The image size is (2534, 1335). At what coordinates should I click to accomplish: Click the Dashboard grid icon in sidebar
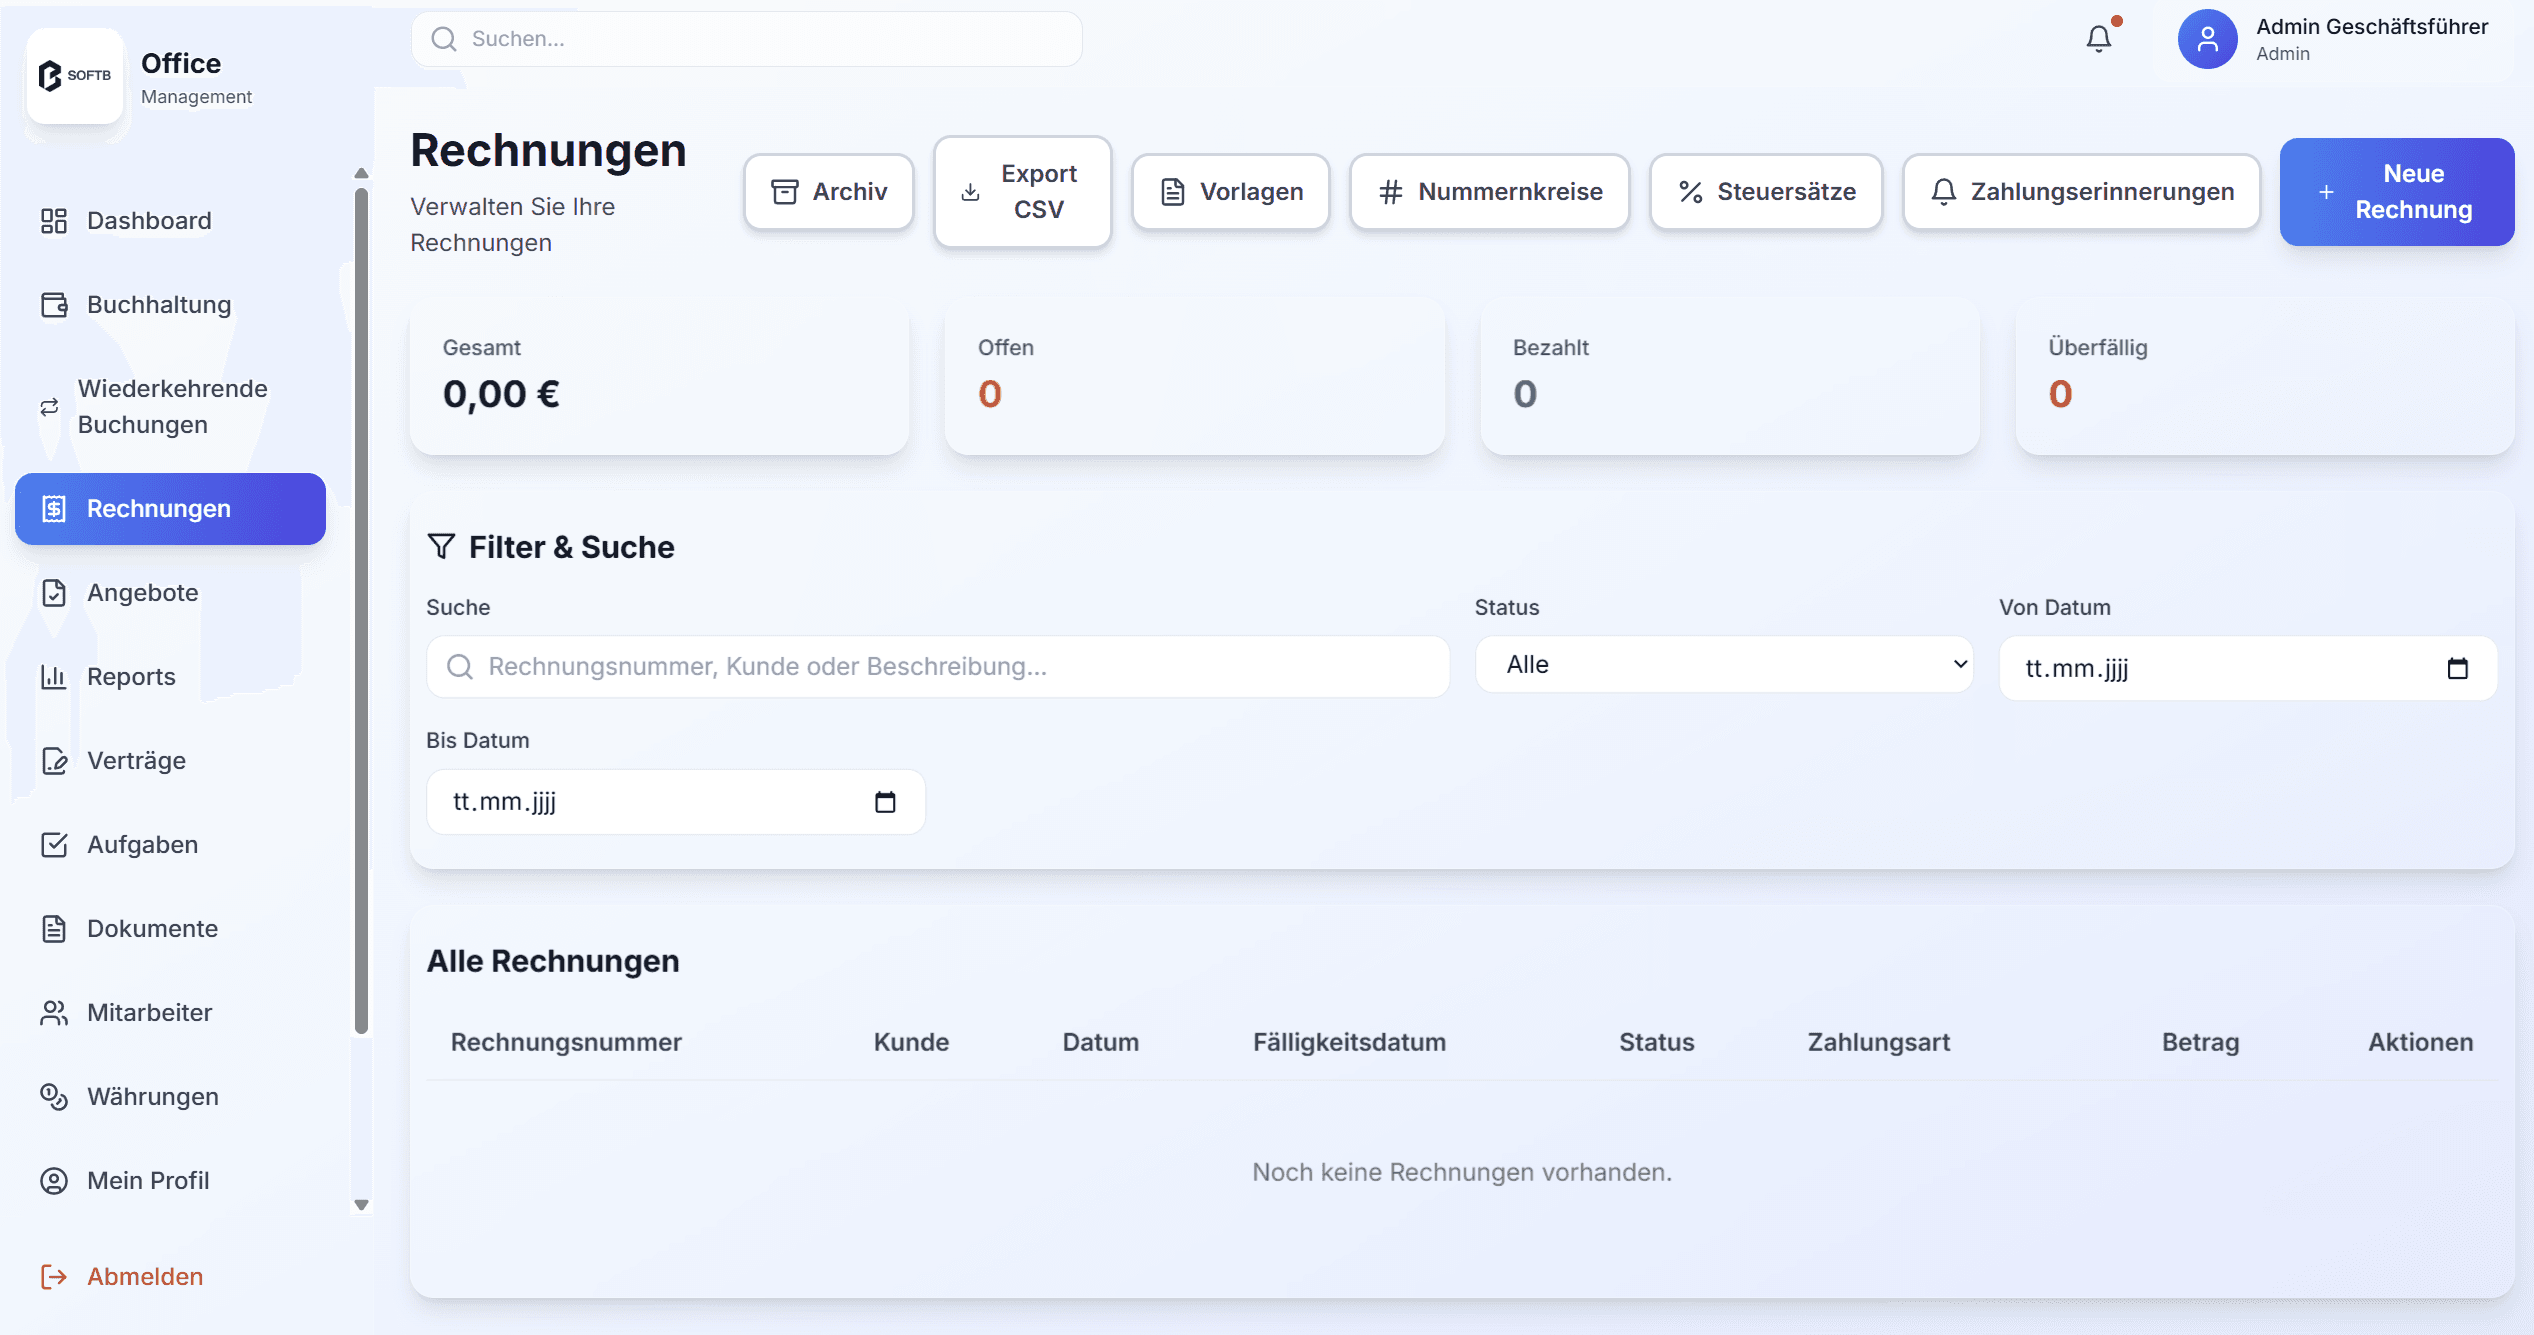(x=53, y=221)
